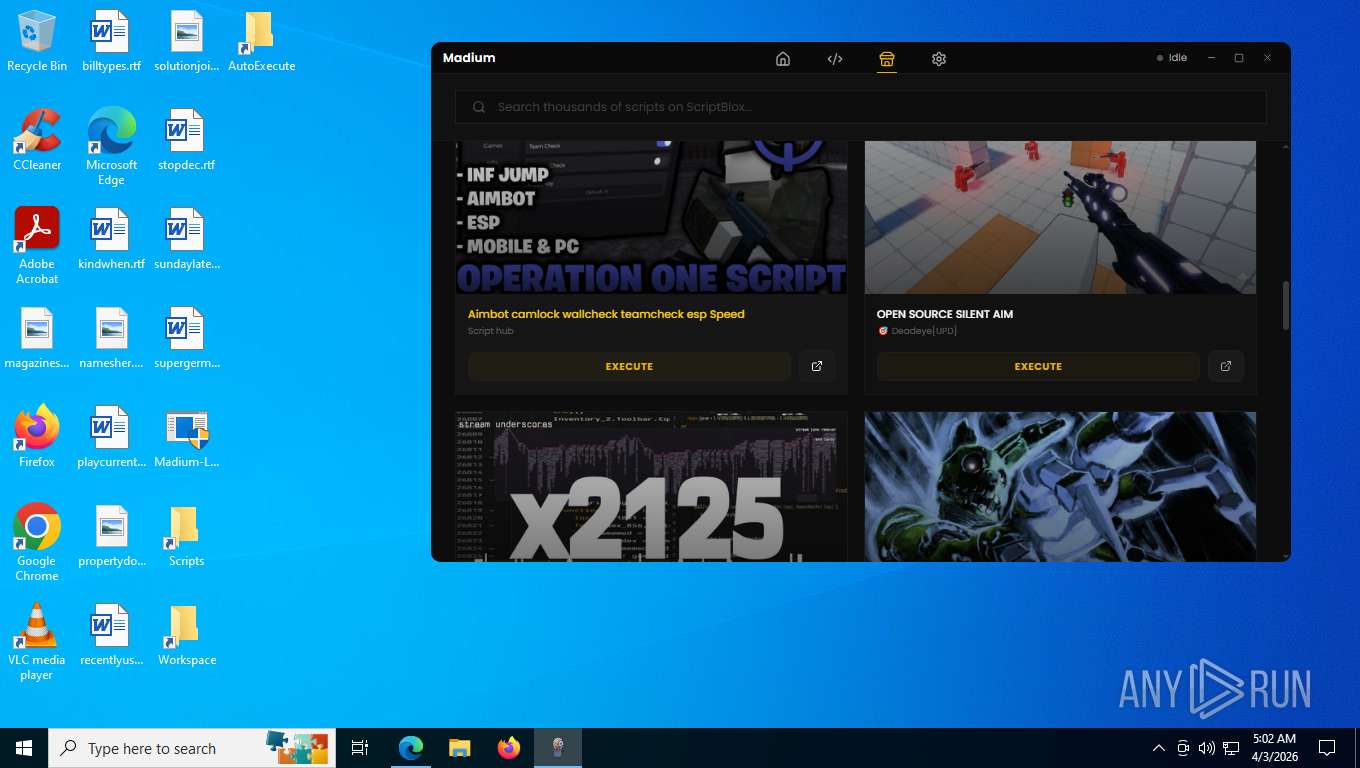Open the Windows Start menu

(24, 748)
